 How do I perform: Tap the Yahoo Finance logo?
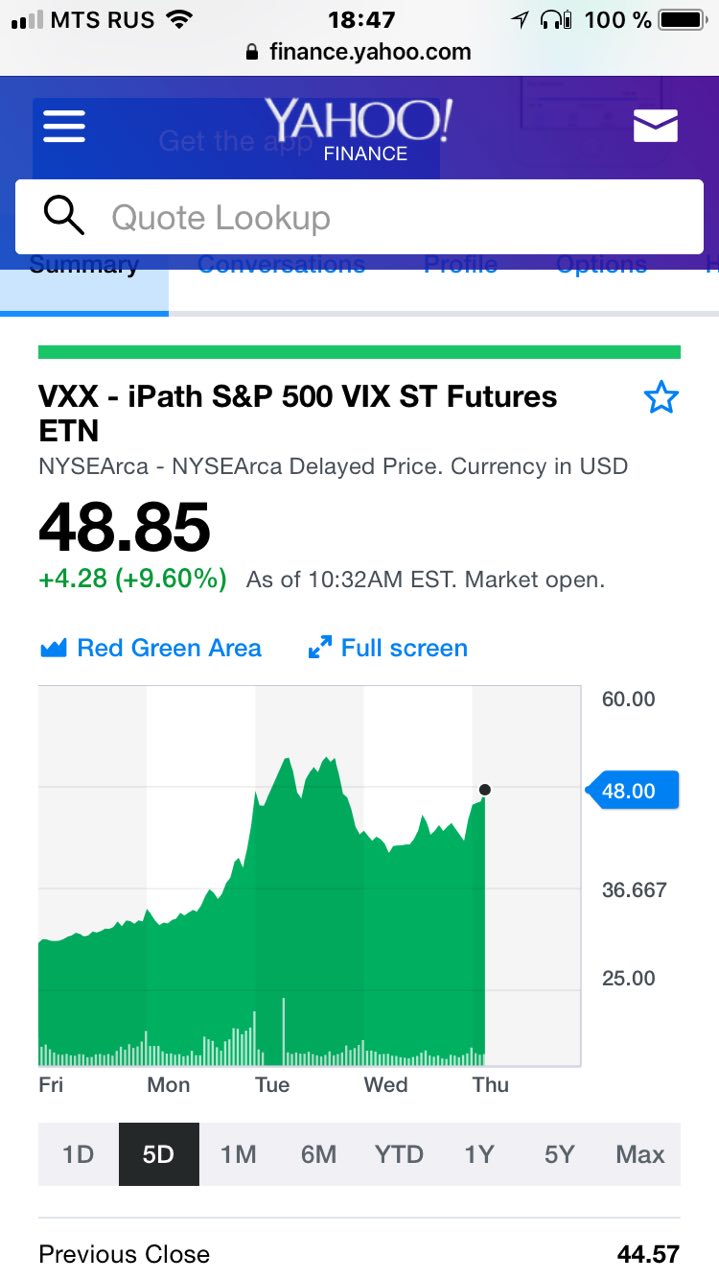(359, 130)
